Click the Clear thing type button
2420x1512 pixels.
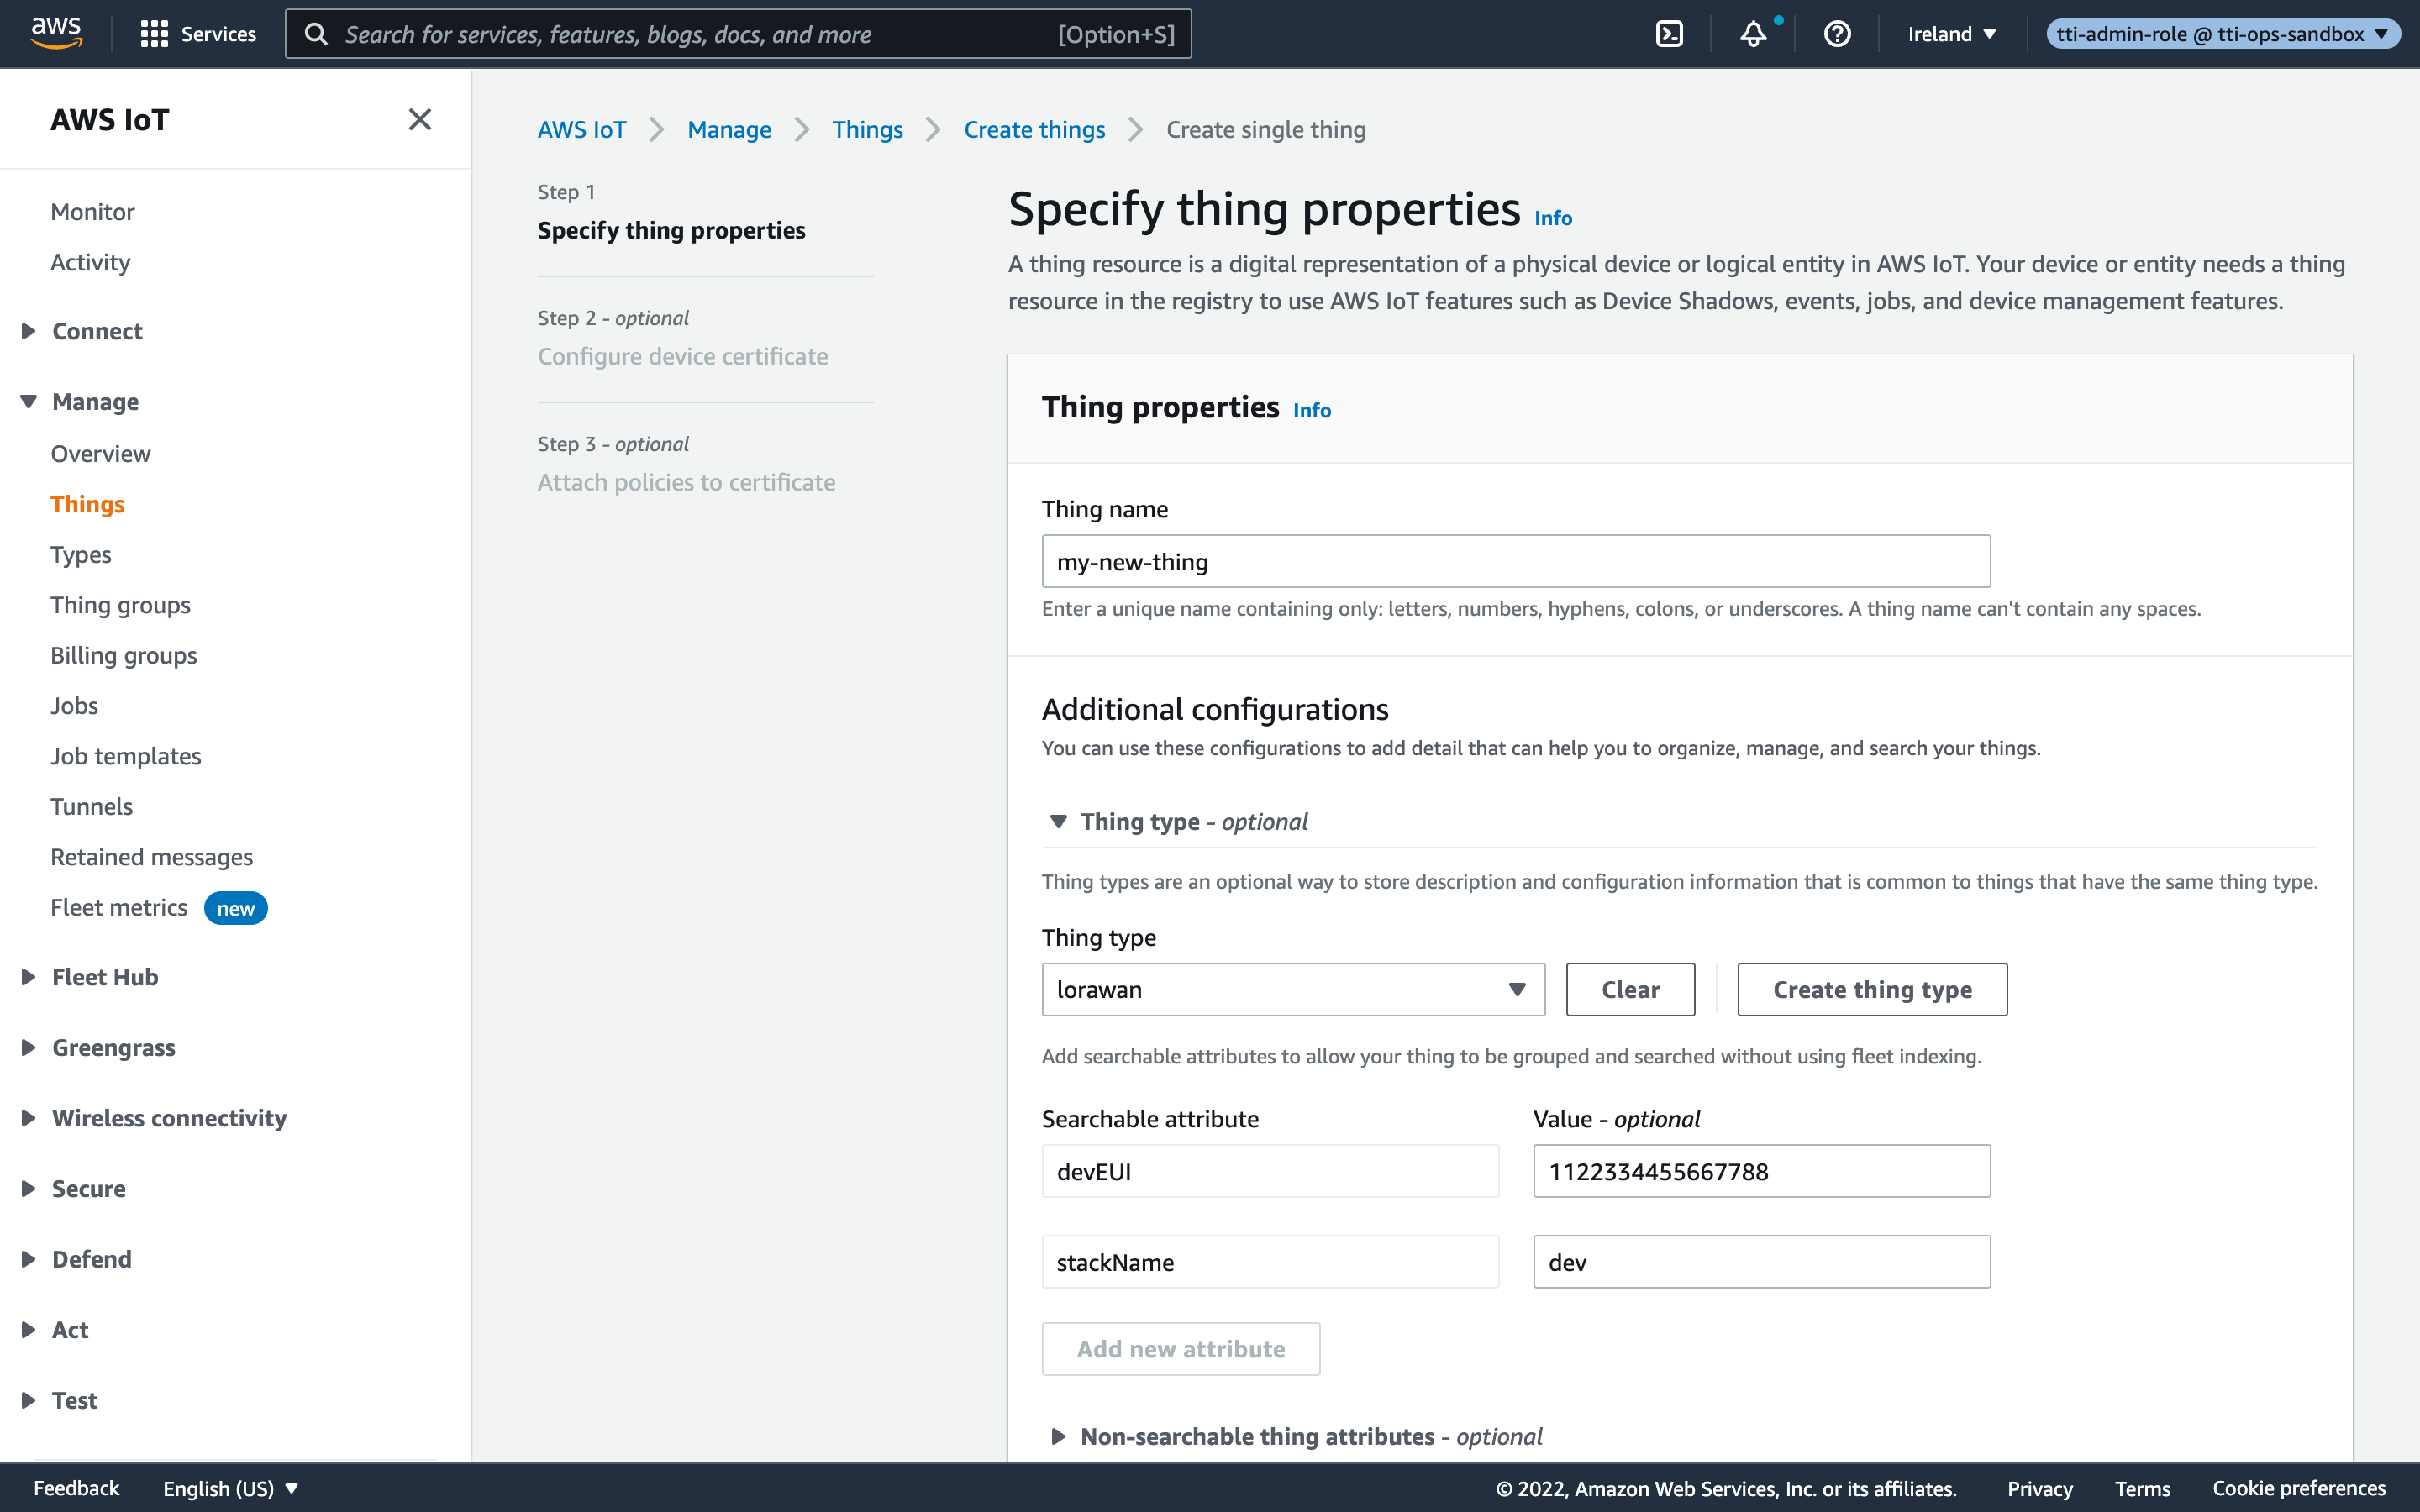point(1631,990)
